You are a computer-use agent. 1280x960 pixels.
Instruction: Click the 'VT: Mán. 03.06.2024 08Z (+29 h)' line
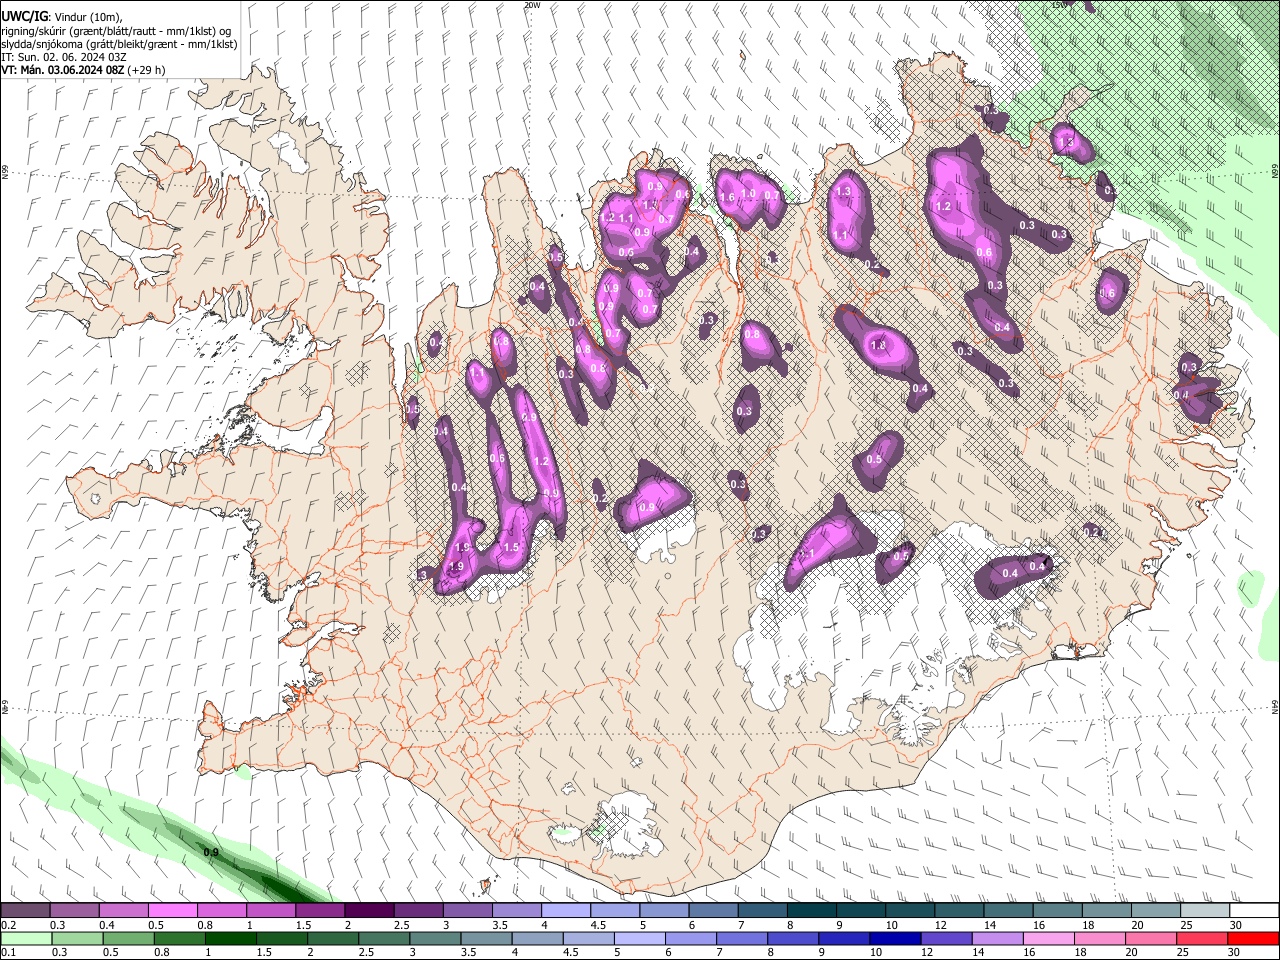(x=83, y=70)
